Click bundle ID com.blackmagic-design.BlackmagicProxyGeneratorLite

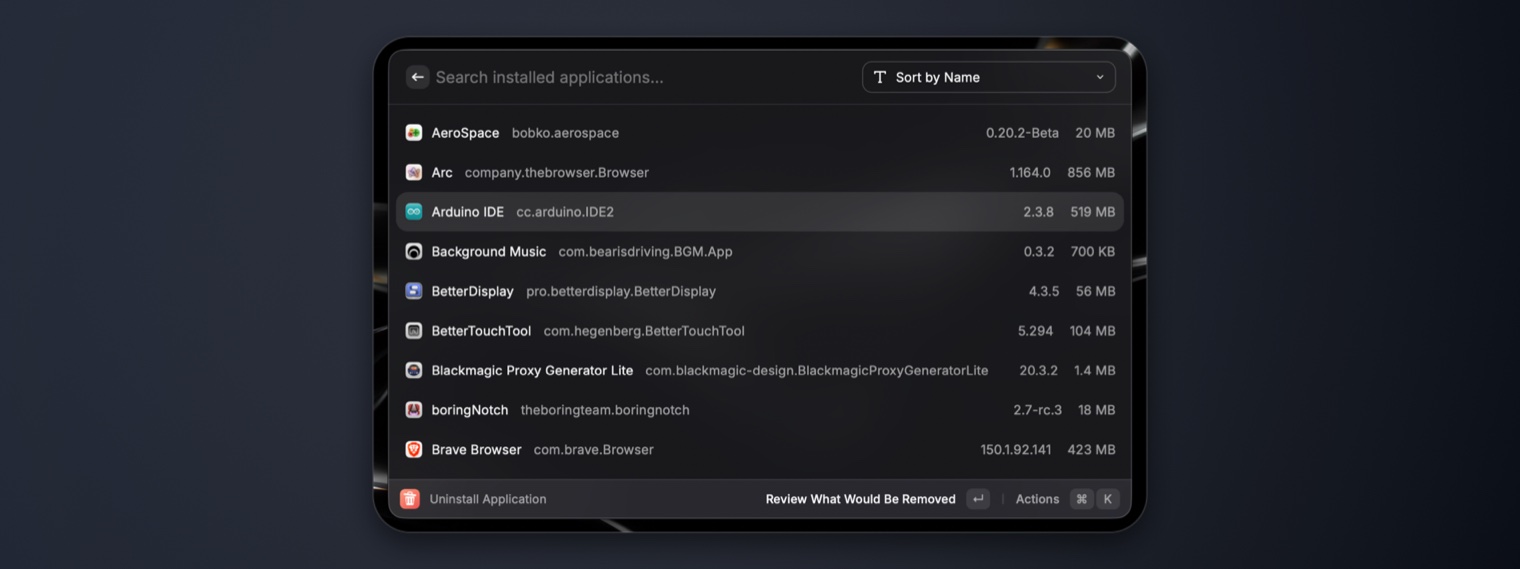[817, 370]
